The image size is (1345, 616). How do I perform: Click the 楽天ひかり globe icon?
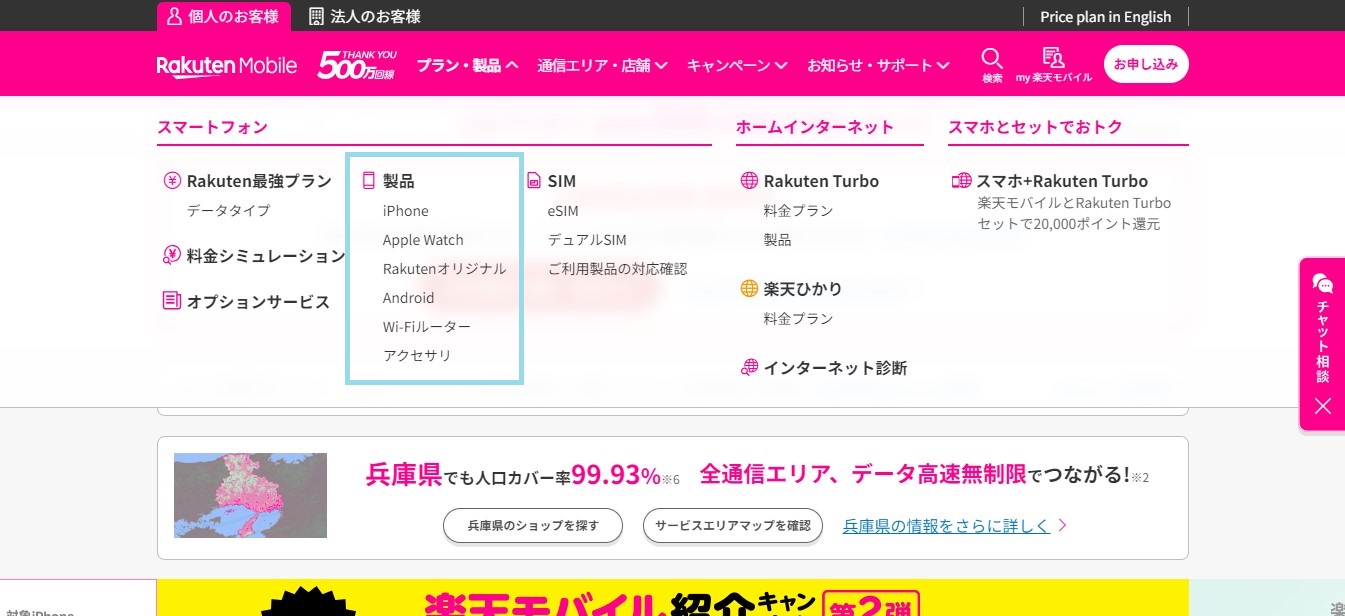pyautogui.click(x=749, y=289)
